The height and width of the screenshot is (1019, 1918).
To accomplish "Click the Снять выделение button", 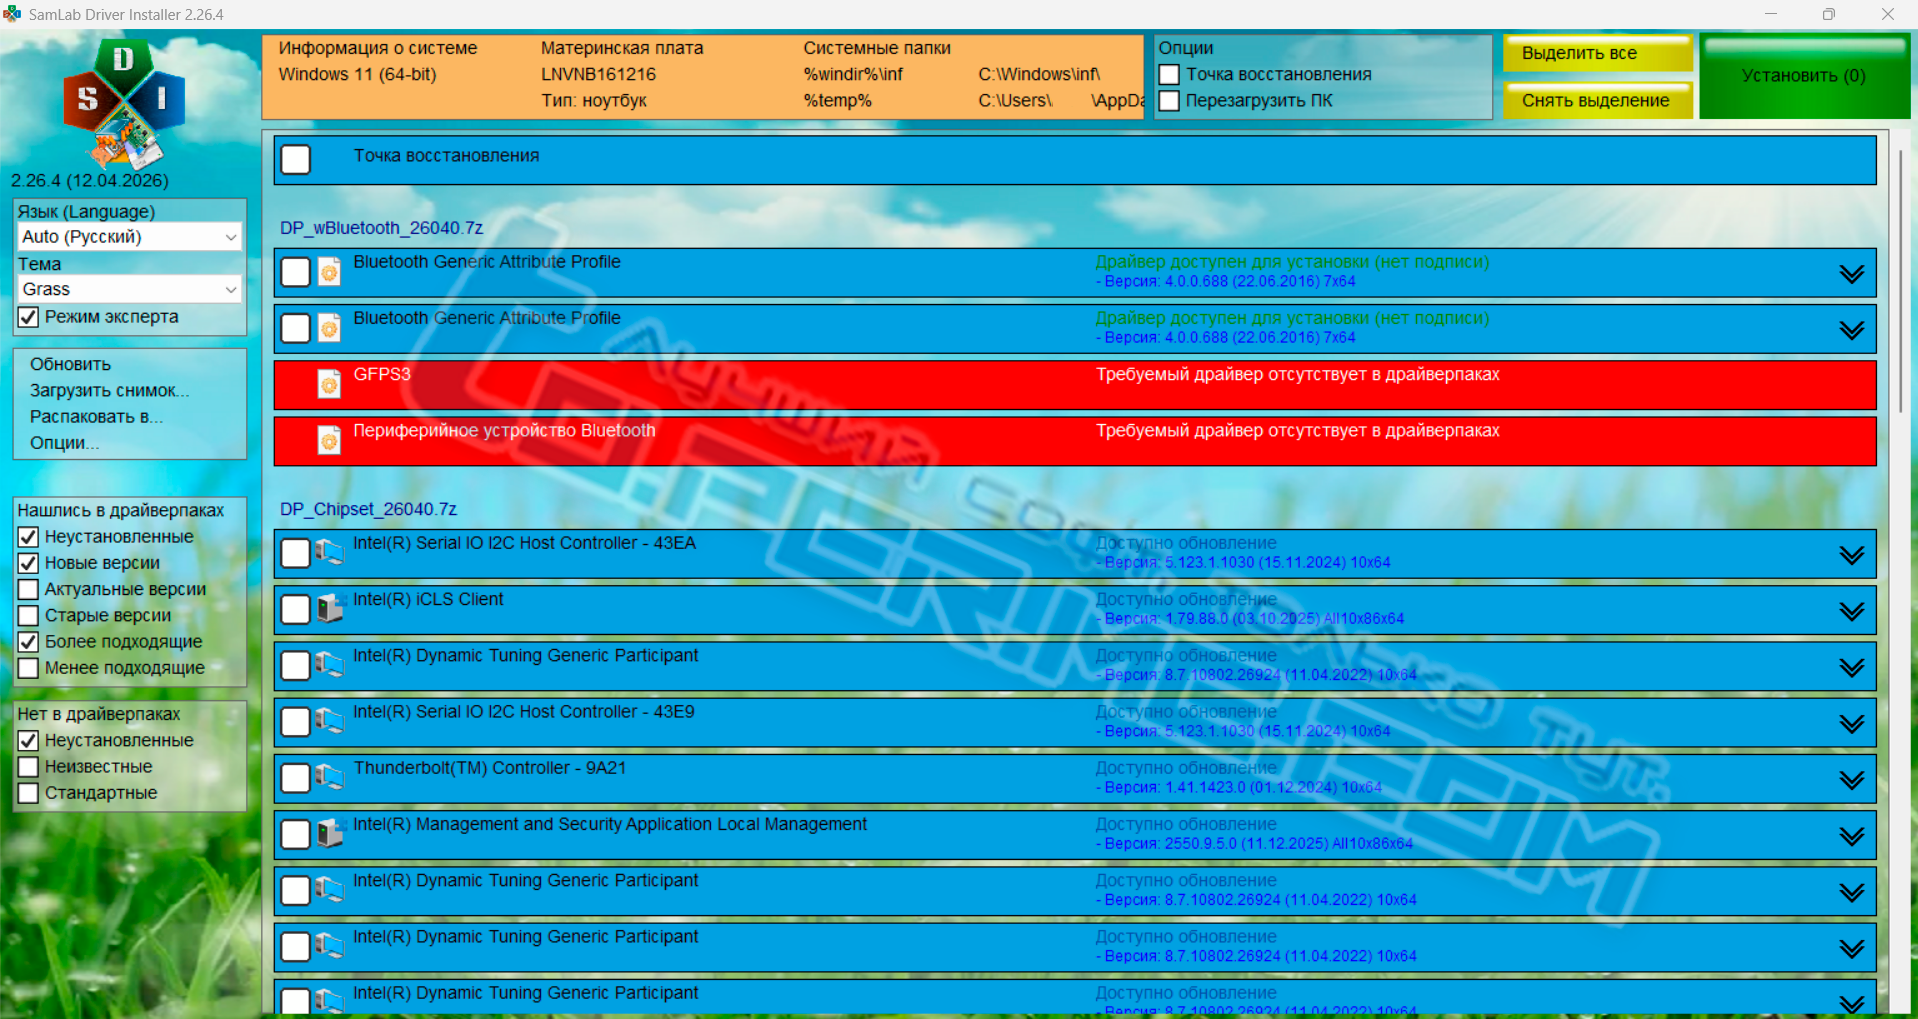I will [x=1597, y=100].
